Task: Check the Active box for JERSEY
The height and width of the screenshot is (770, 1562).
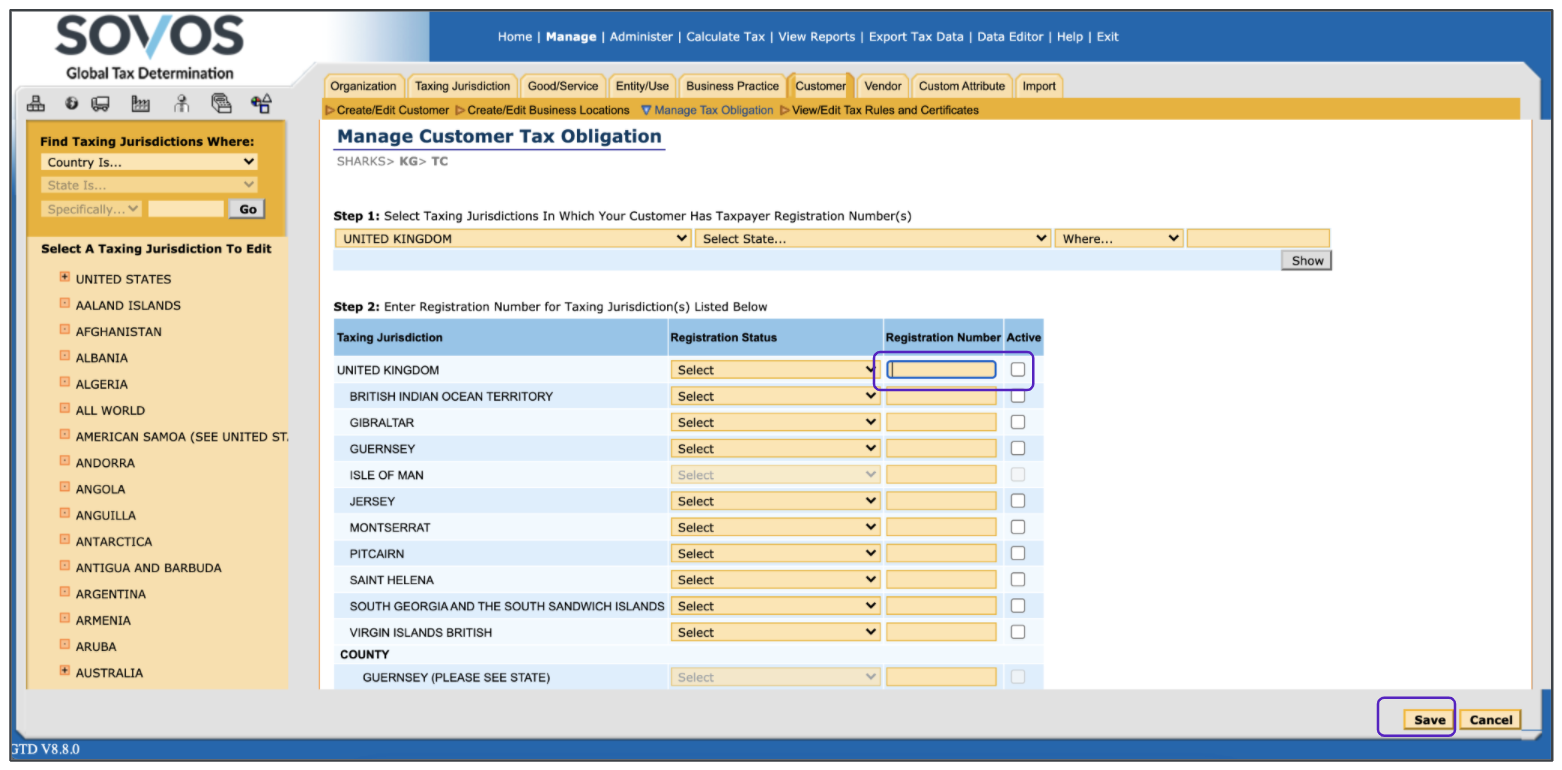Action: (1018, 501)
